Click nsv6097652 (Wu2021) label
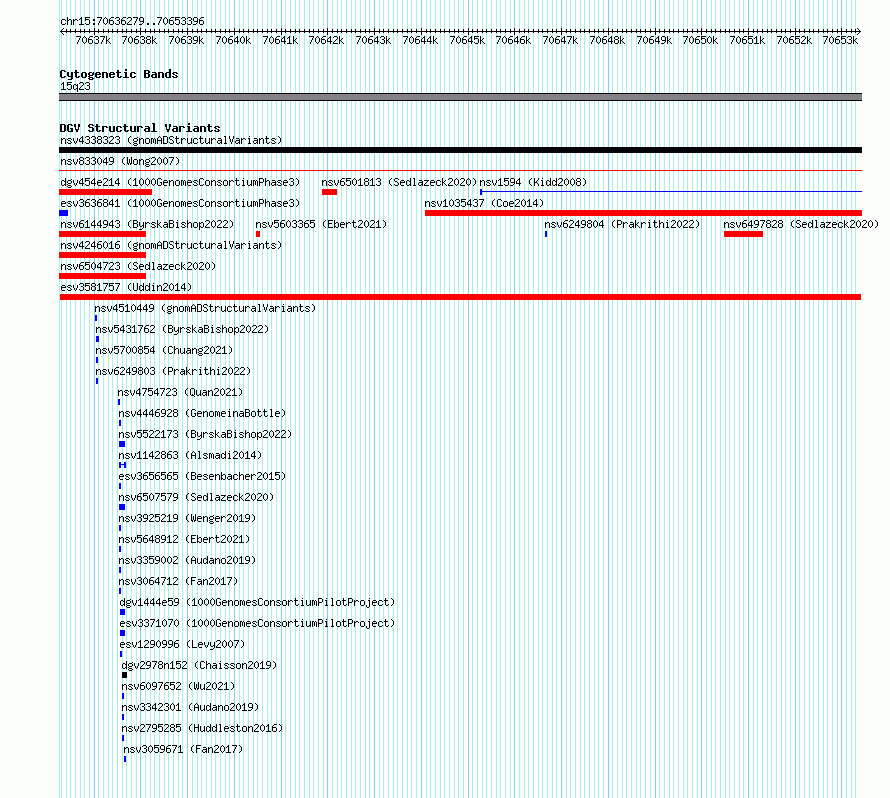This screenshot has width=890, height=798. pyautogui.click(x=178, y=686)
